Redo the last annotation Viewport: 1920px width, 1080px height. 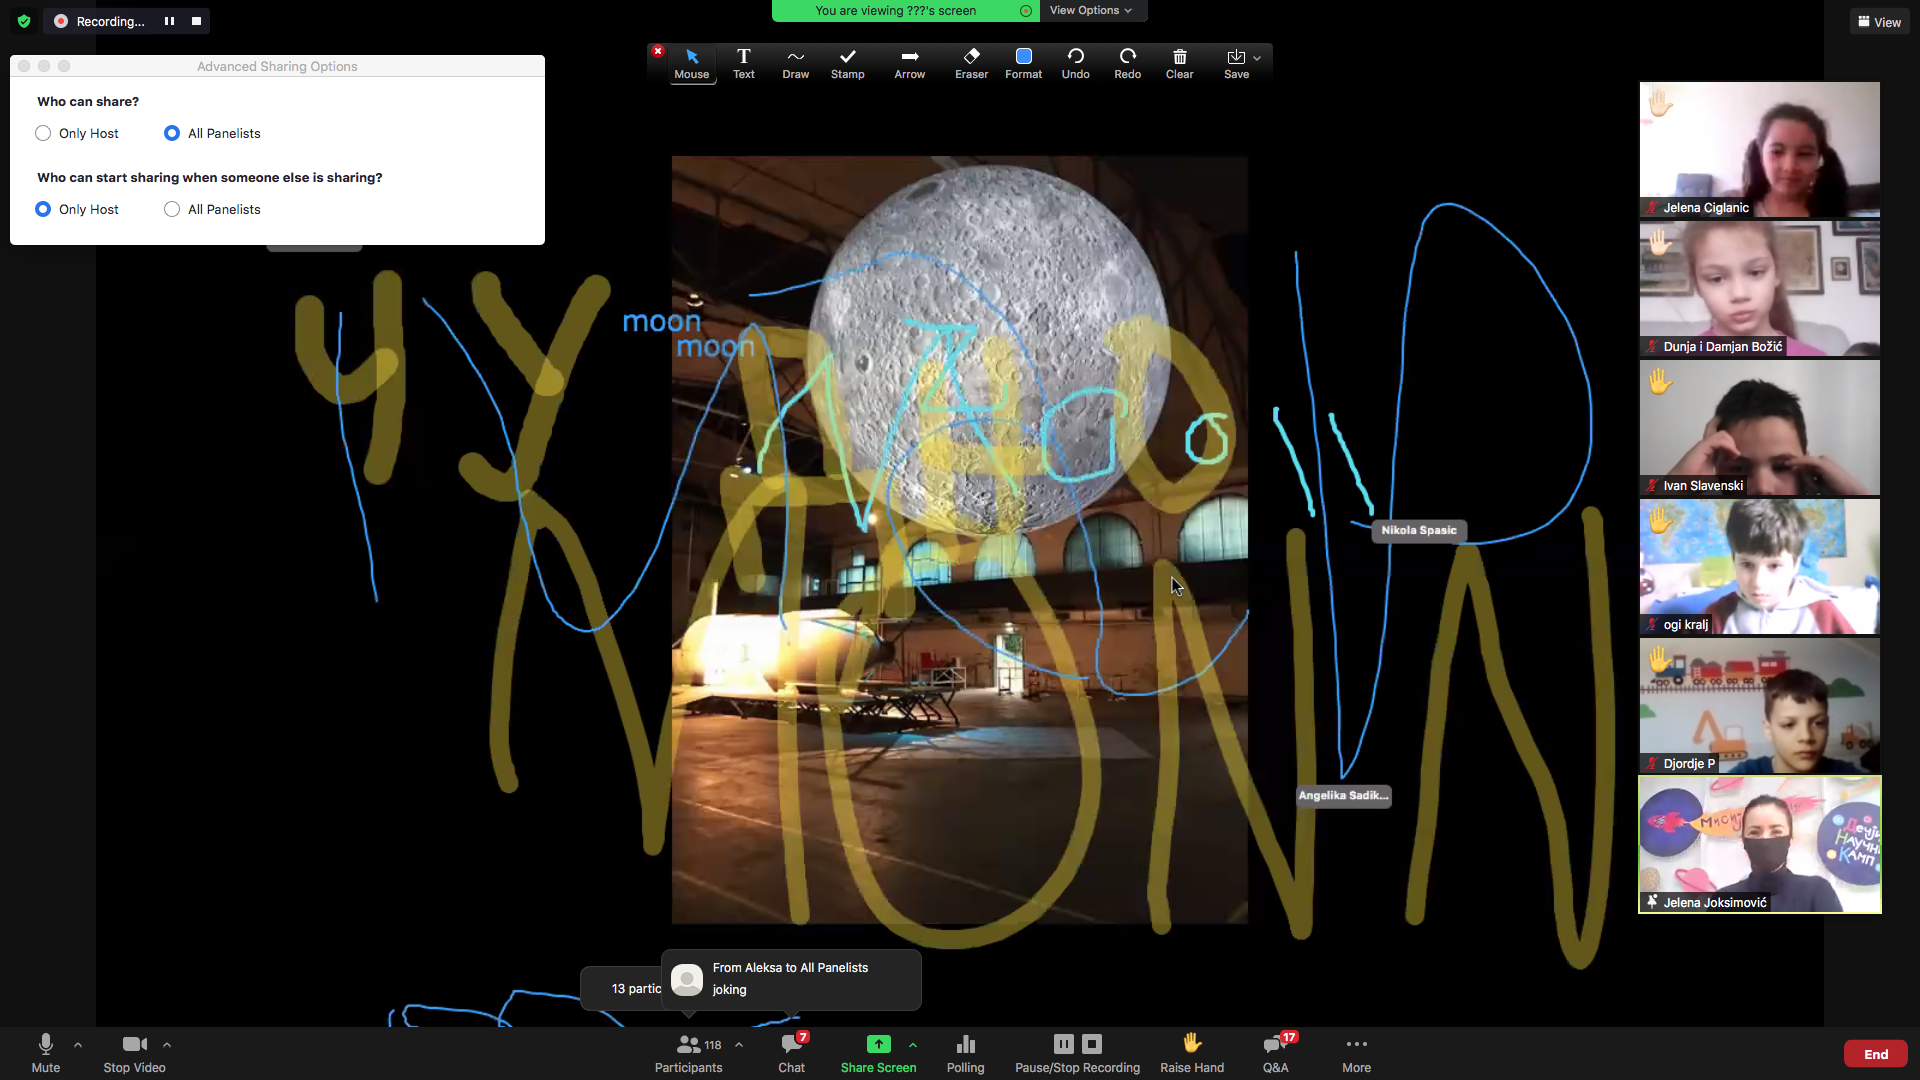pos(1127,64)
